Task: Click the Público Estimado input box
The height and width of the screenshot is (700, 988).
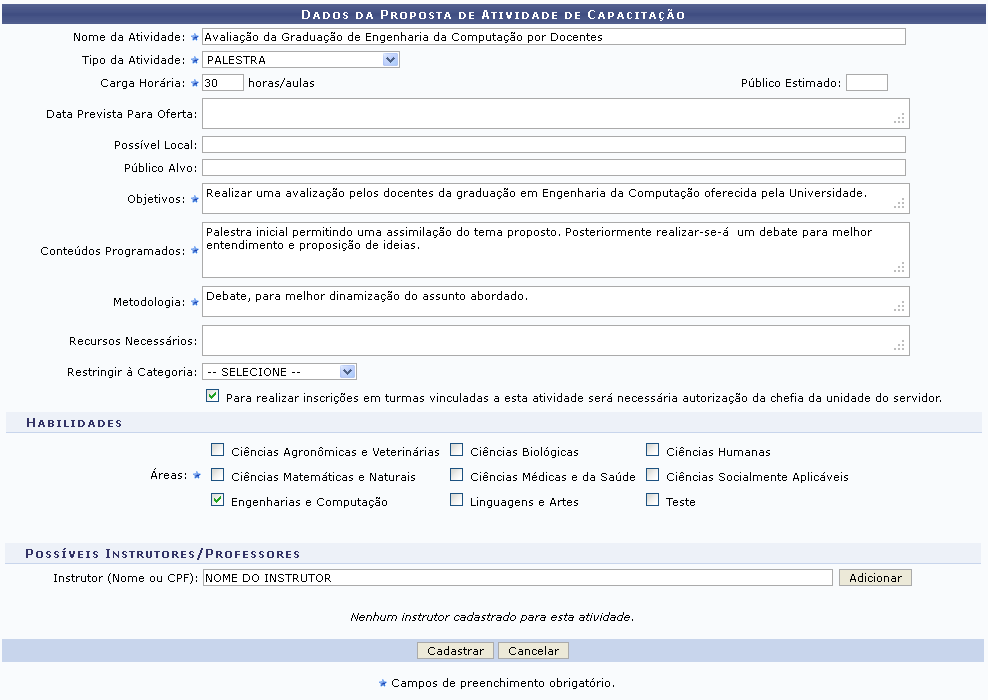Action: click(x=866, y=83)
